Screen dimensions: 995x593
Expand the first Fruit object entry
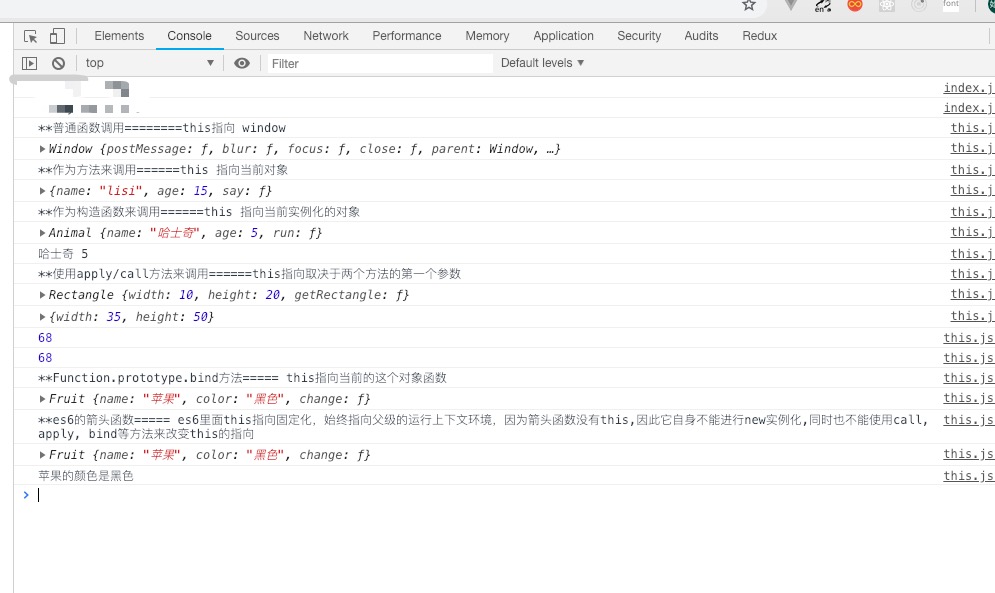[x=43, y=399]
